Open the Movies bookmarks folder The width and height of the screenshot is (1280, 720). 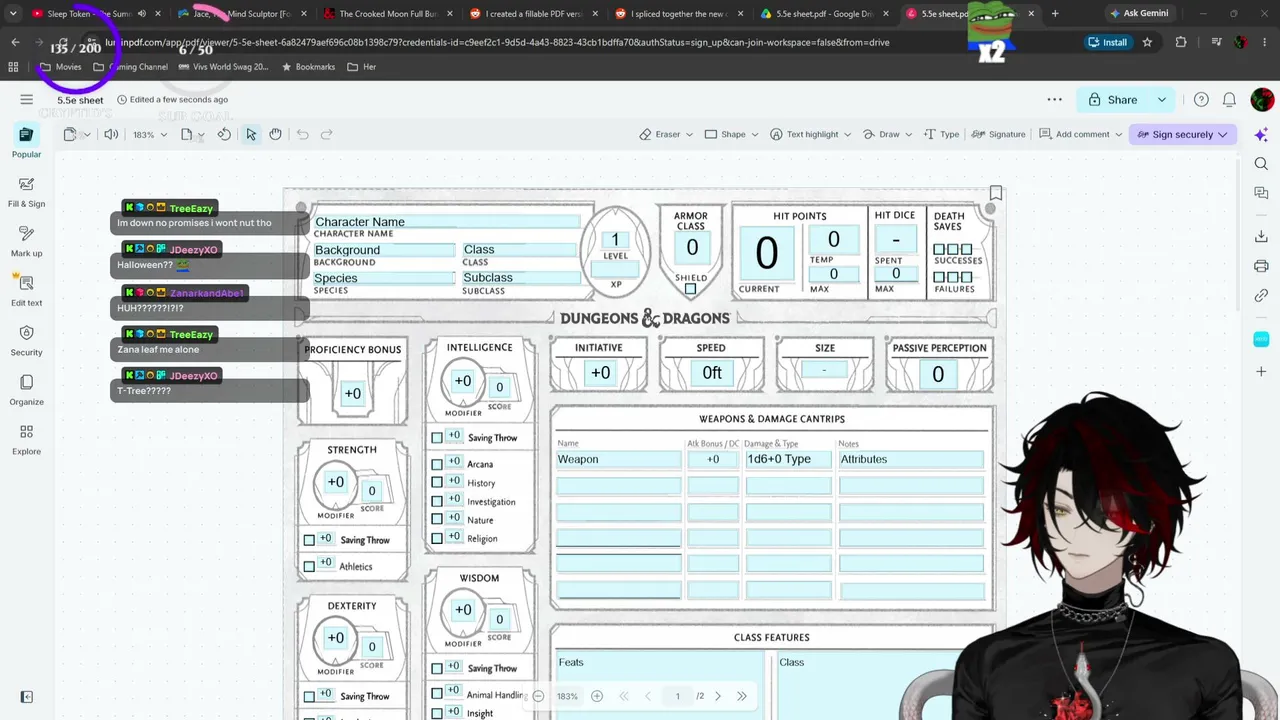[60, 67]
